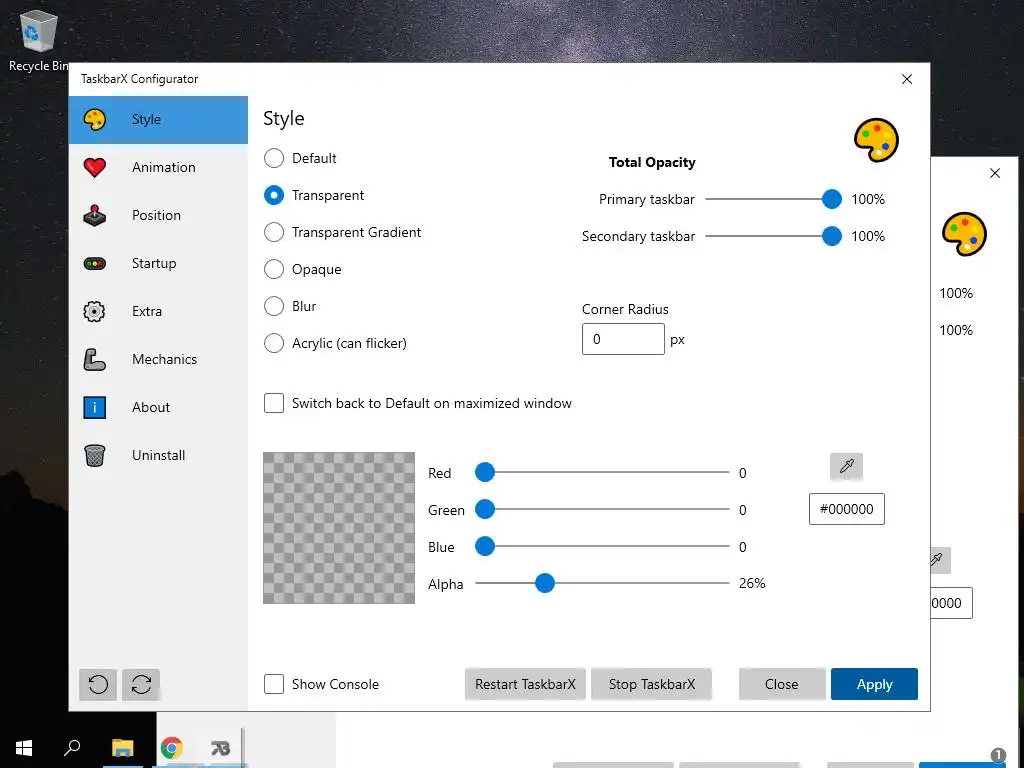The width and height of the screenshot is (1024, 768).
Task: Click the Green color slider handle
Action: coord(485,509)
